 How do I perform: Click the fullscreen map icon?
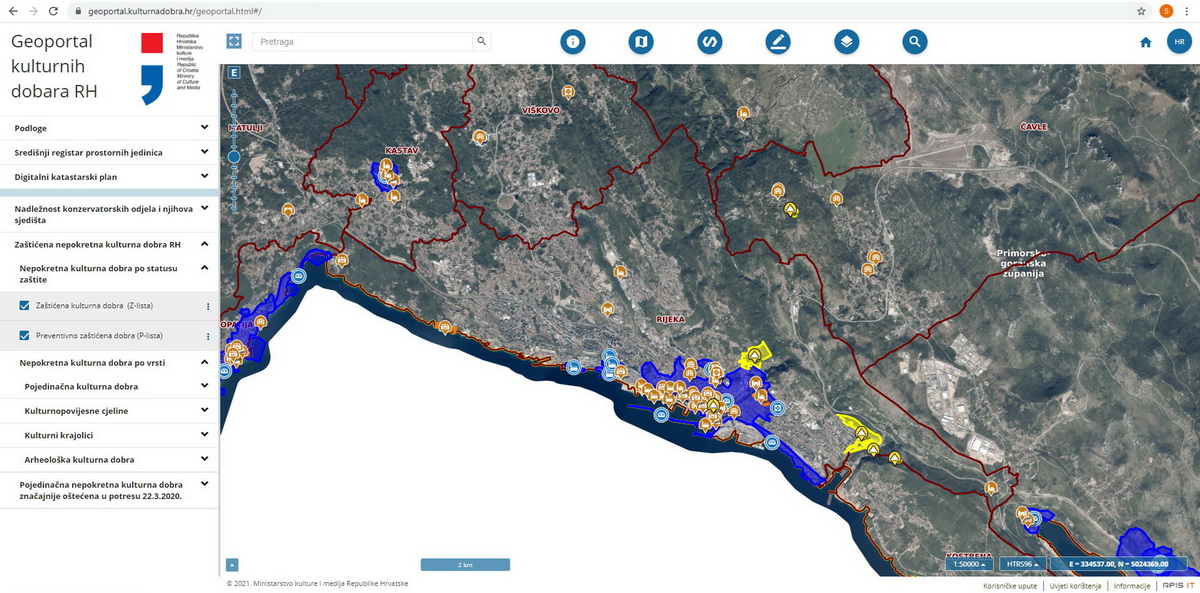[234, 41]
